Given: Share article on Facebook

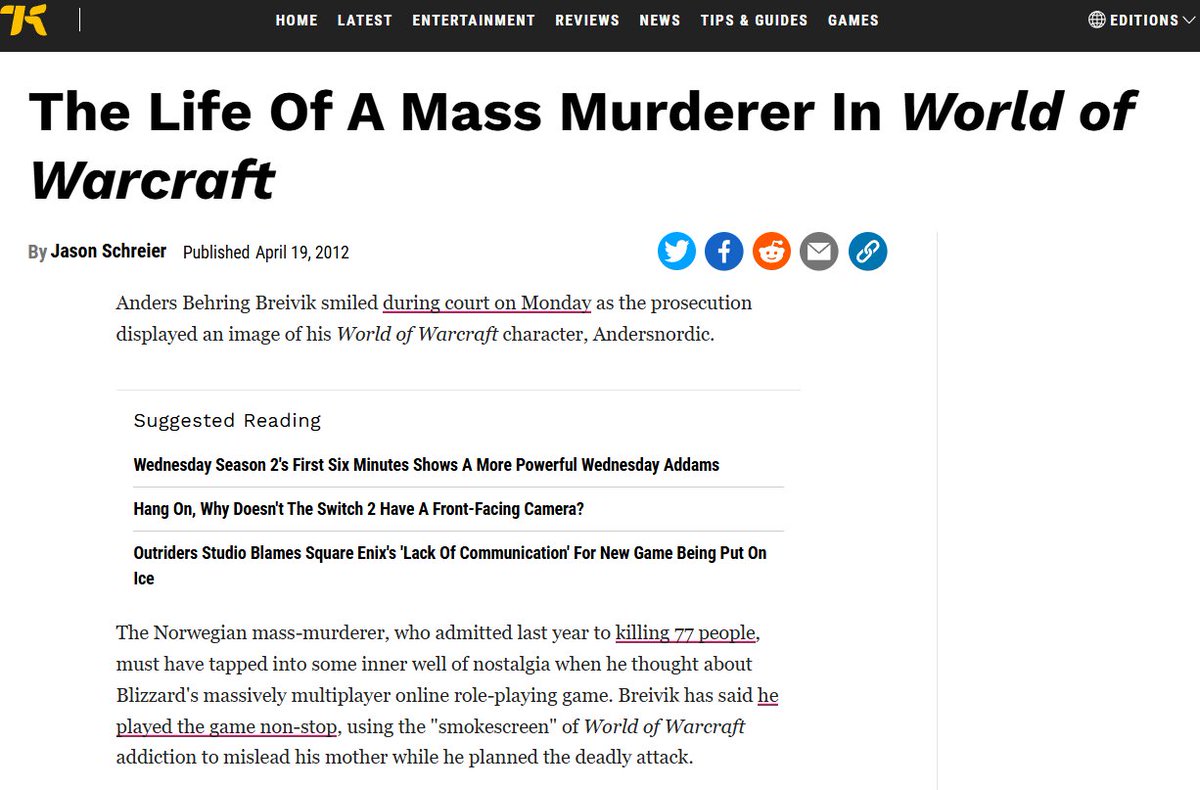Looking at the screenshot, I should point(724,251).
